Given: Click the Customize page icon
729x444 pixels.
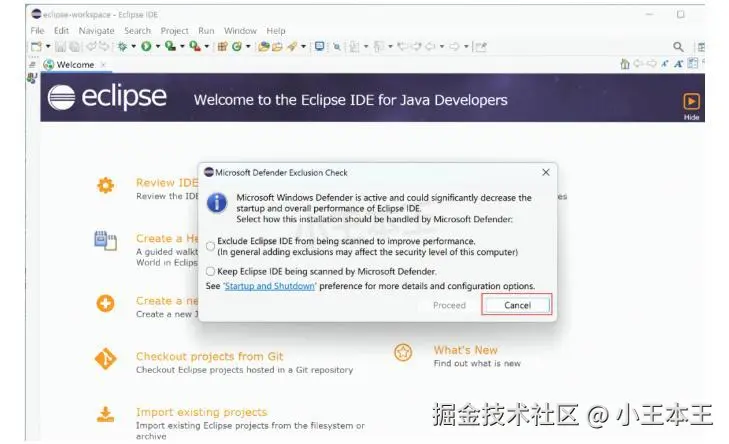Looking at the screenshot, I should click(692, 63).
